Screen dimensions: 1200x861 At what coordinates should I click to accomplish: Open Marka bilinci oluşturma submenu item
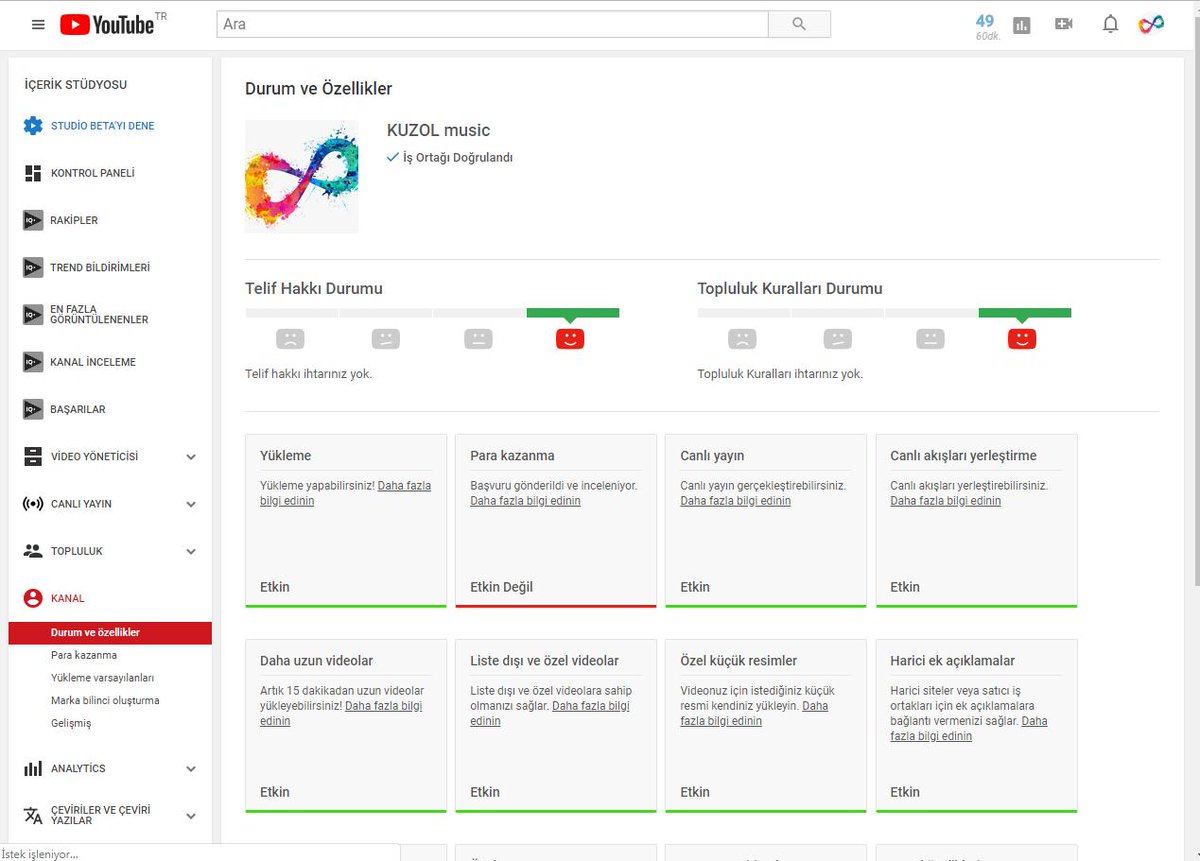[x=105, y=700]
